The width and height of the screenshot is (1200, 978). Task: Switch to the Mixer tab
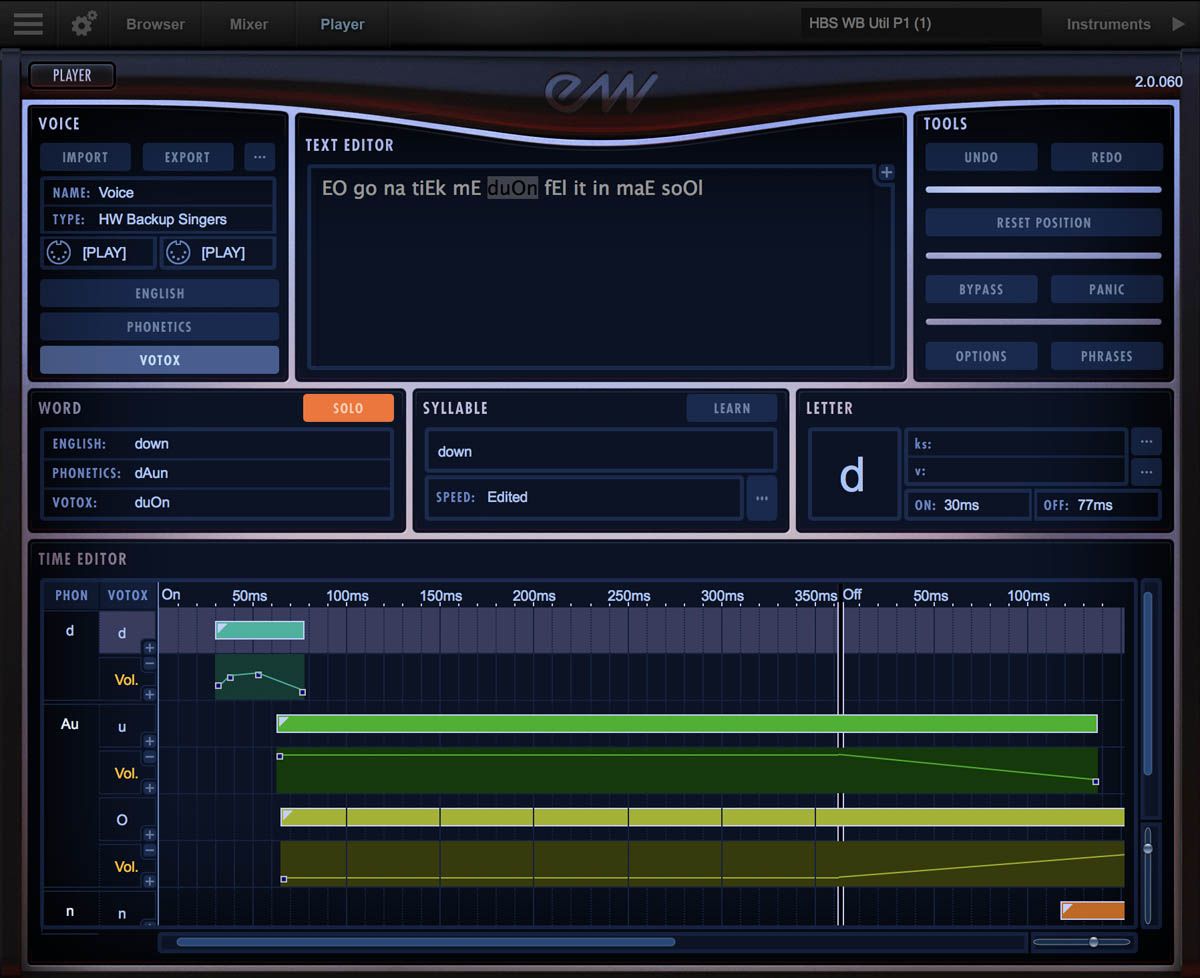[249, 24]
